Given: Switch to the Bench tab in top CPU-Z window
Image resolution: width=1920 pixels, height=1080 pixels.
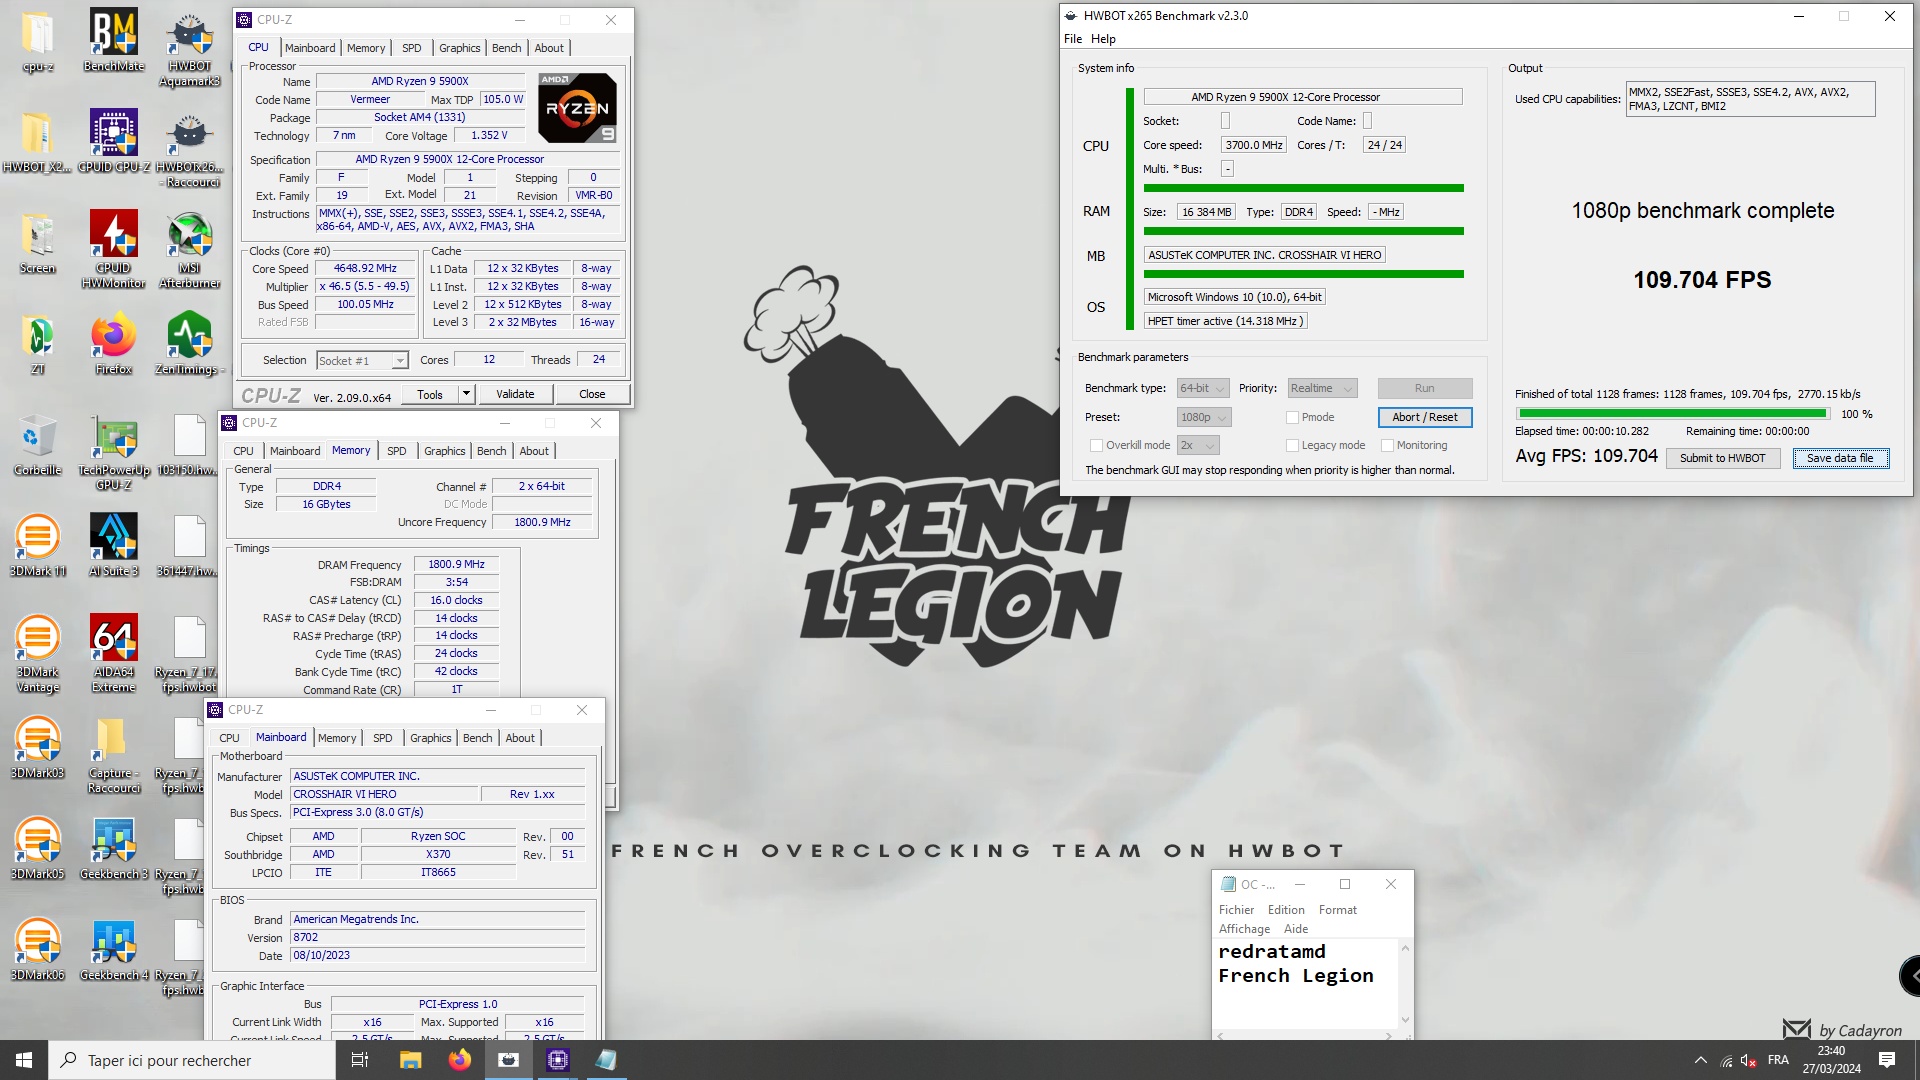Looking at the screenshot, I should coord(506,48).
